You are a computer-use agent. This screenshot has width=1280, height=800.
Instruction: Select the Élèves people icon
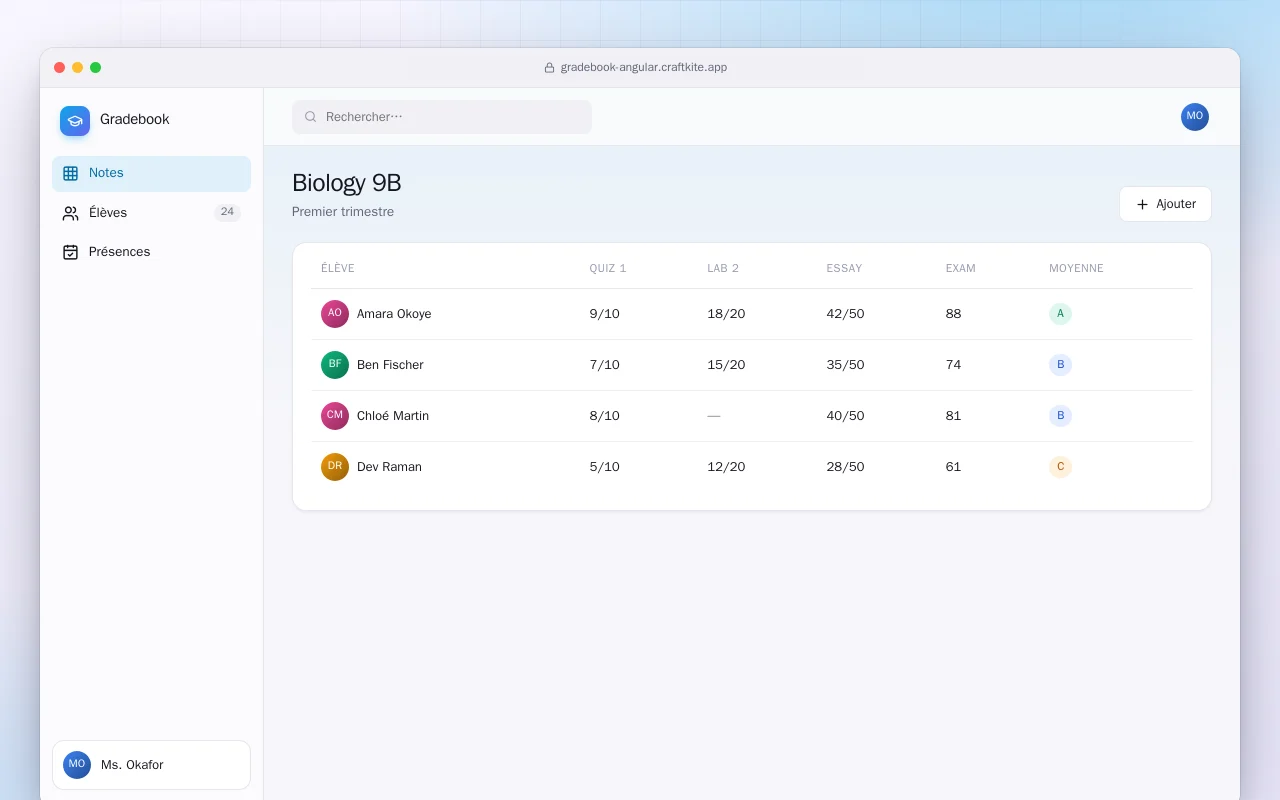pyautogui.click(x=70, y=213)
